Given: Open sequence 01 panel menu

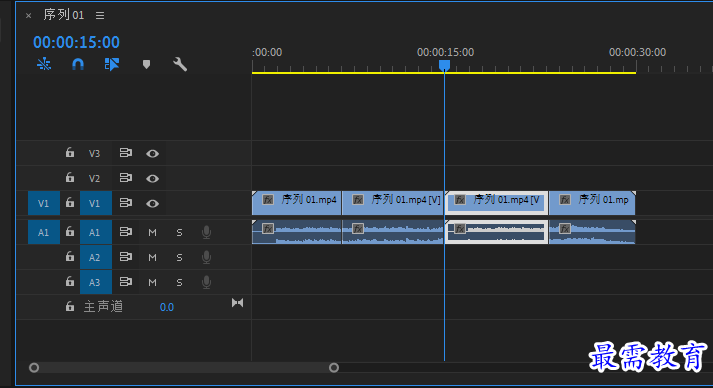Looking at the screenshot, I should point(100,15).
